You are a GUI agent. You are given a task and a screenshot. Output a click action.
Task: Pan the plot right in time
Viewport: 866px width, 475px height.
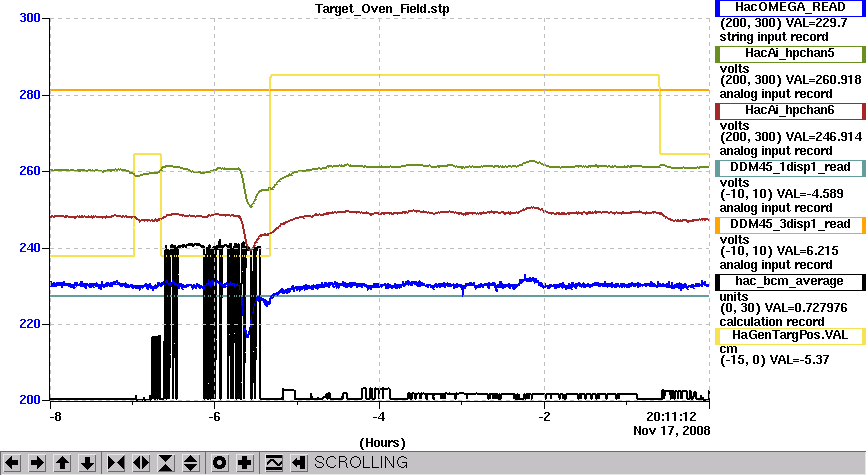[x=37, y=462]
